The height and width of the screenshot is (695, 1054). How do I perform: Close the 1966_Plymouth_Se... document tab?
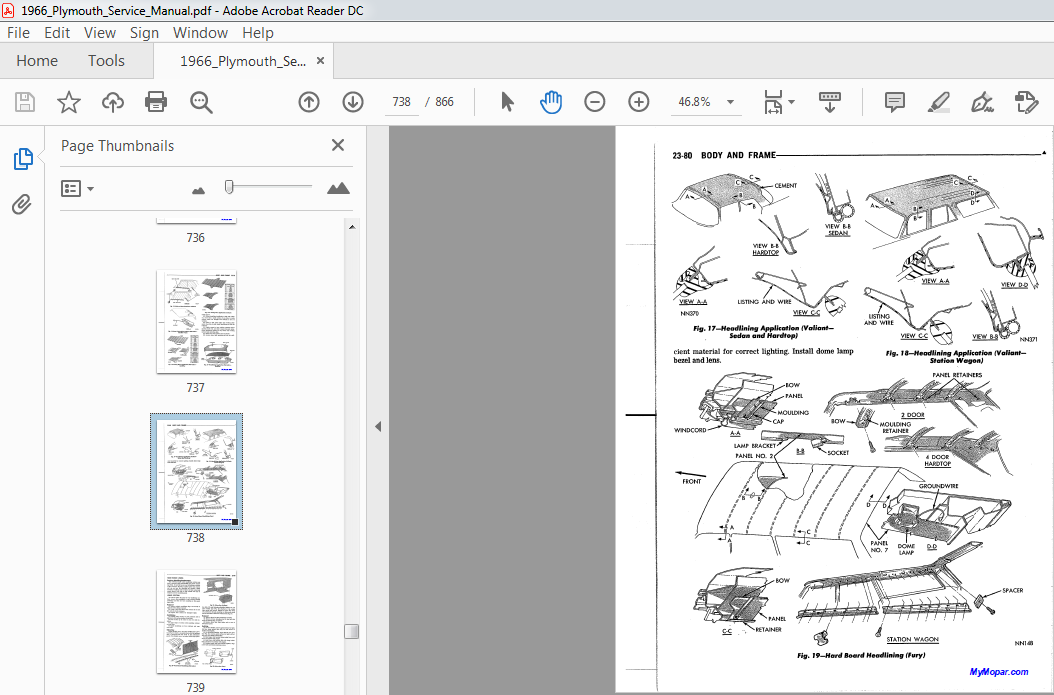click(321, 60)
